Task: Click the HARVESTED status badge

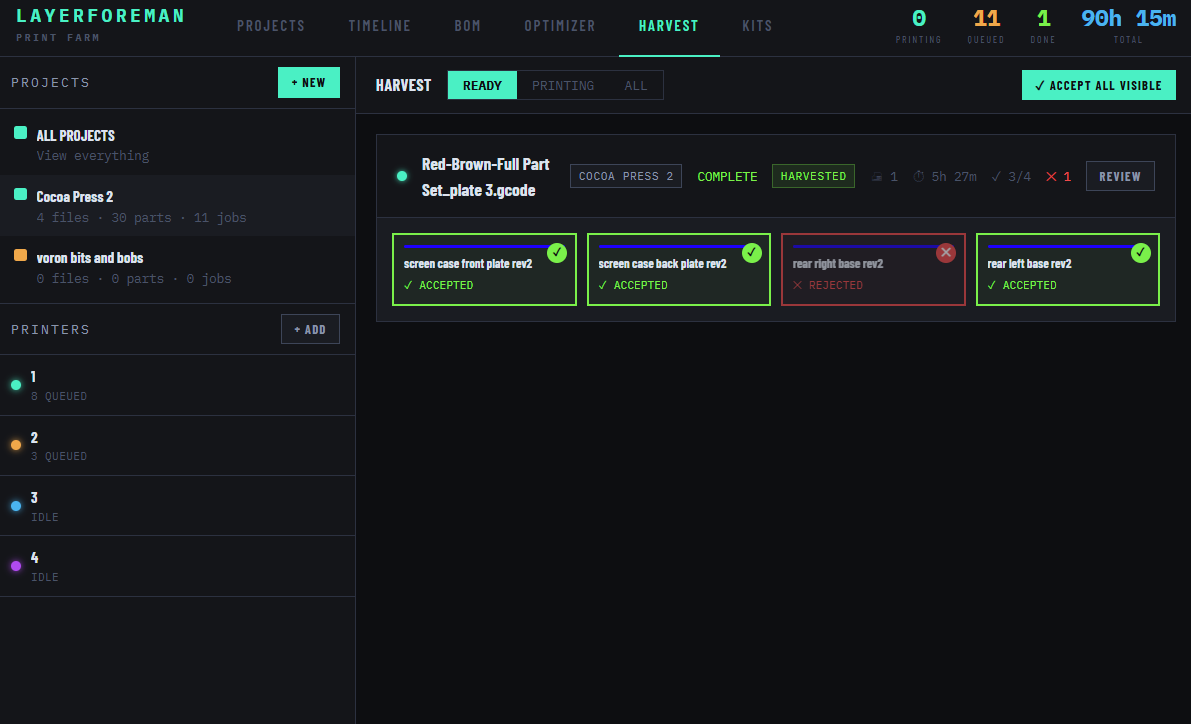Action: click(813, 176)
